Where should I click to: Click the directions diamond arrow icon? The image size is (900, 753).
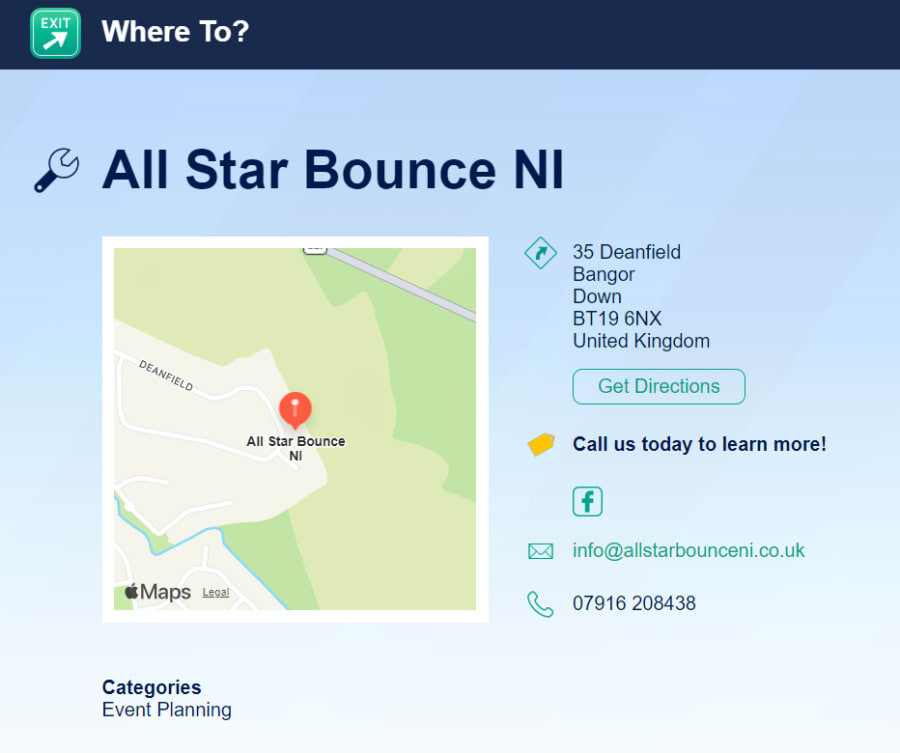540,253
